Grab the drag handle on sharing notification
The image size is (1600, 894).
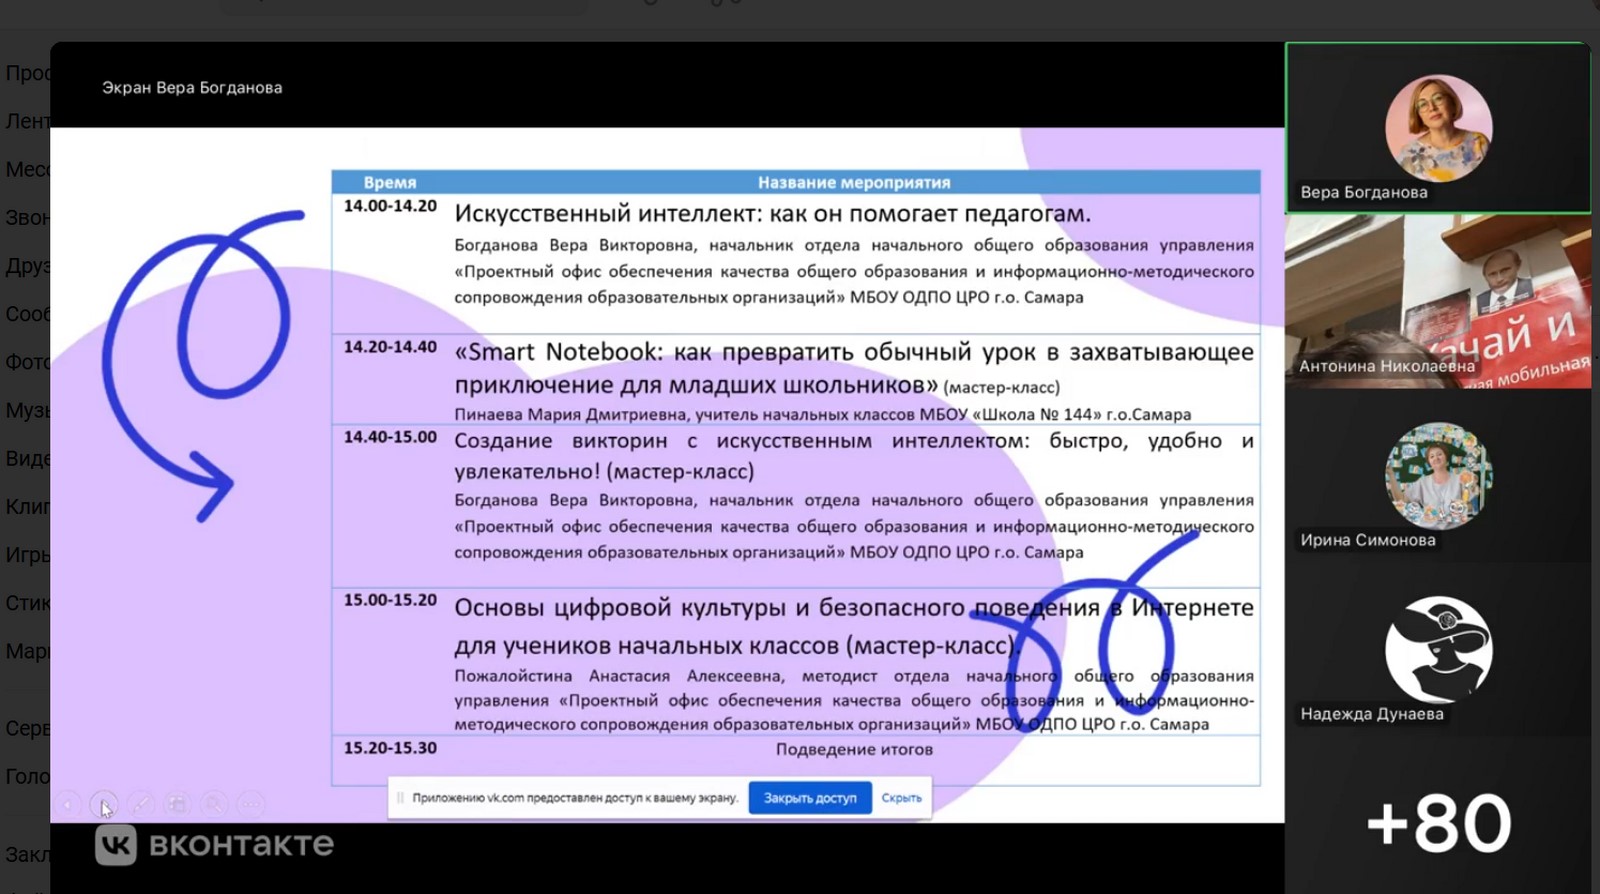point(400,798)
